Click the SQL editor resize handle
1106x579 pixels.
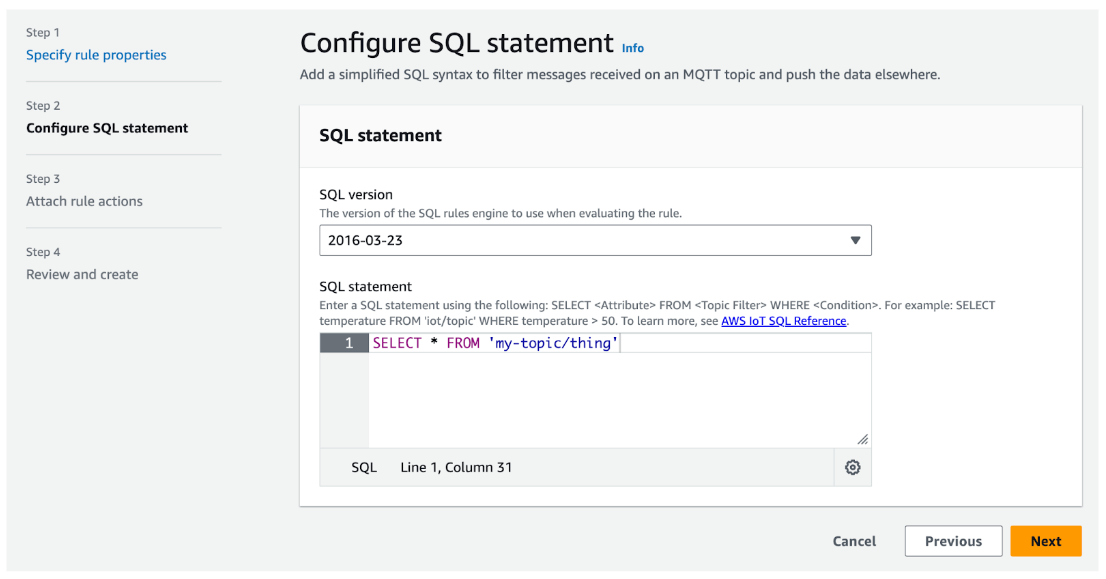[x=862, y=439]
